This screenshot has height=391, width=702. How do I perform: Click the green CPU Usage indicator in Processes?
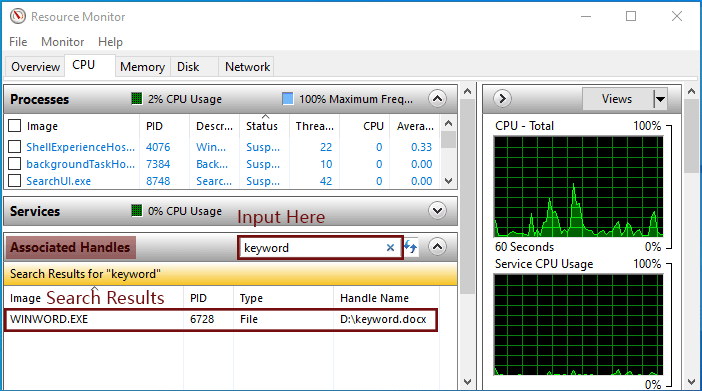pos(137,99)
